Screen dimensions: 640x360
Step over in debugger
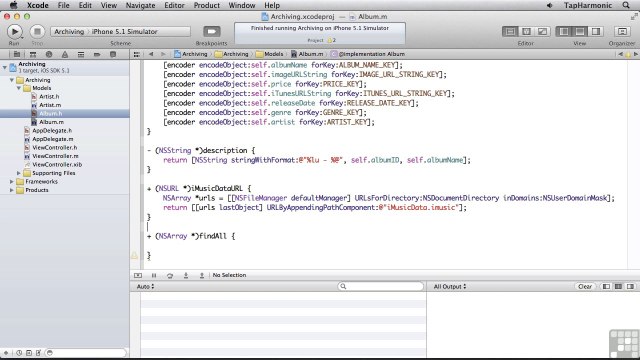[170, 276]
